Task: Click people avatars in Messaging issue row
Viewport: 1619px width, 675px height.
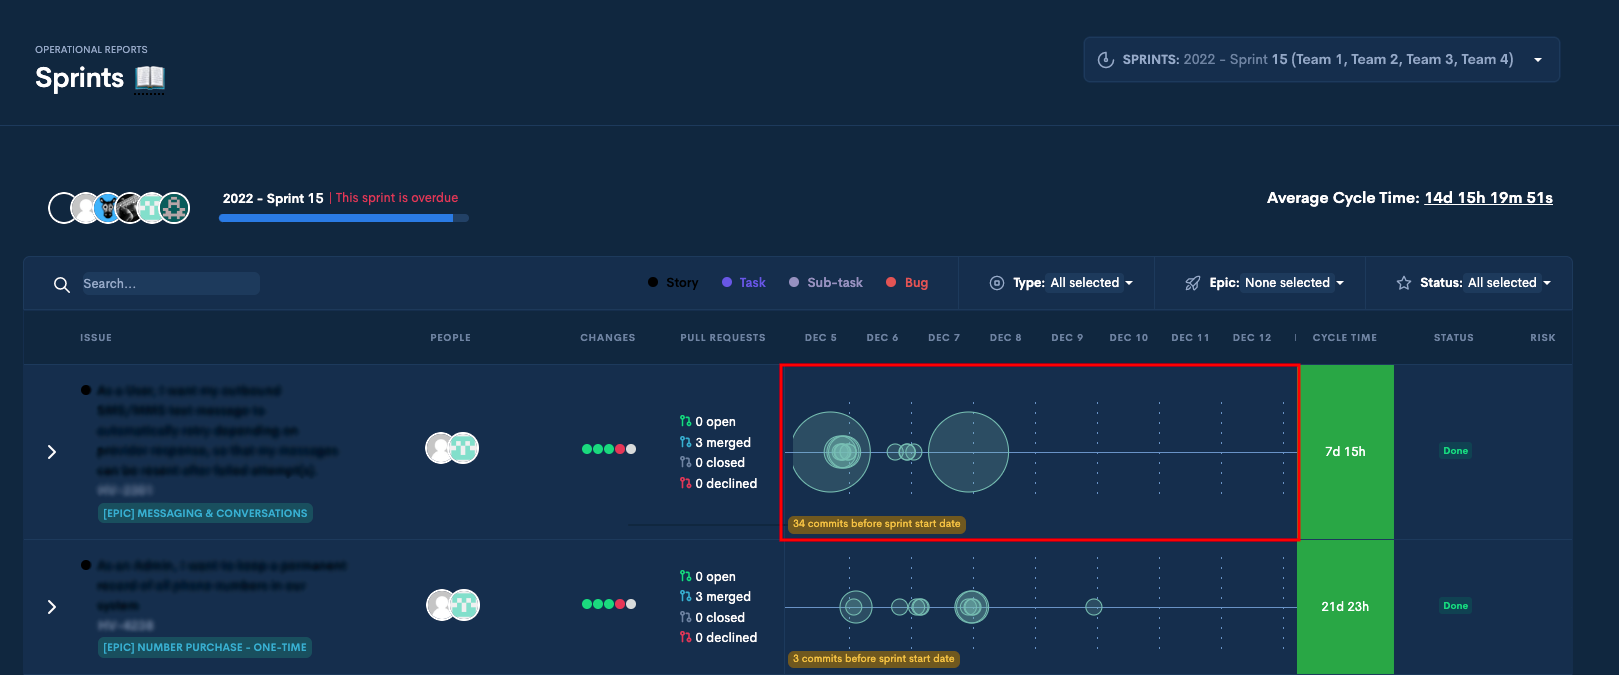Action: coord(452,448)
